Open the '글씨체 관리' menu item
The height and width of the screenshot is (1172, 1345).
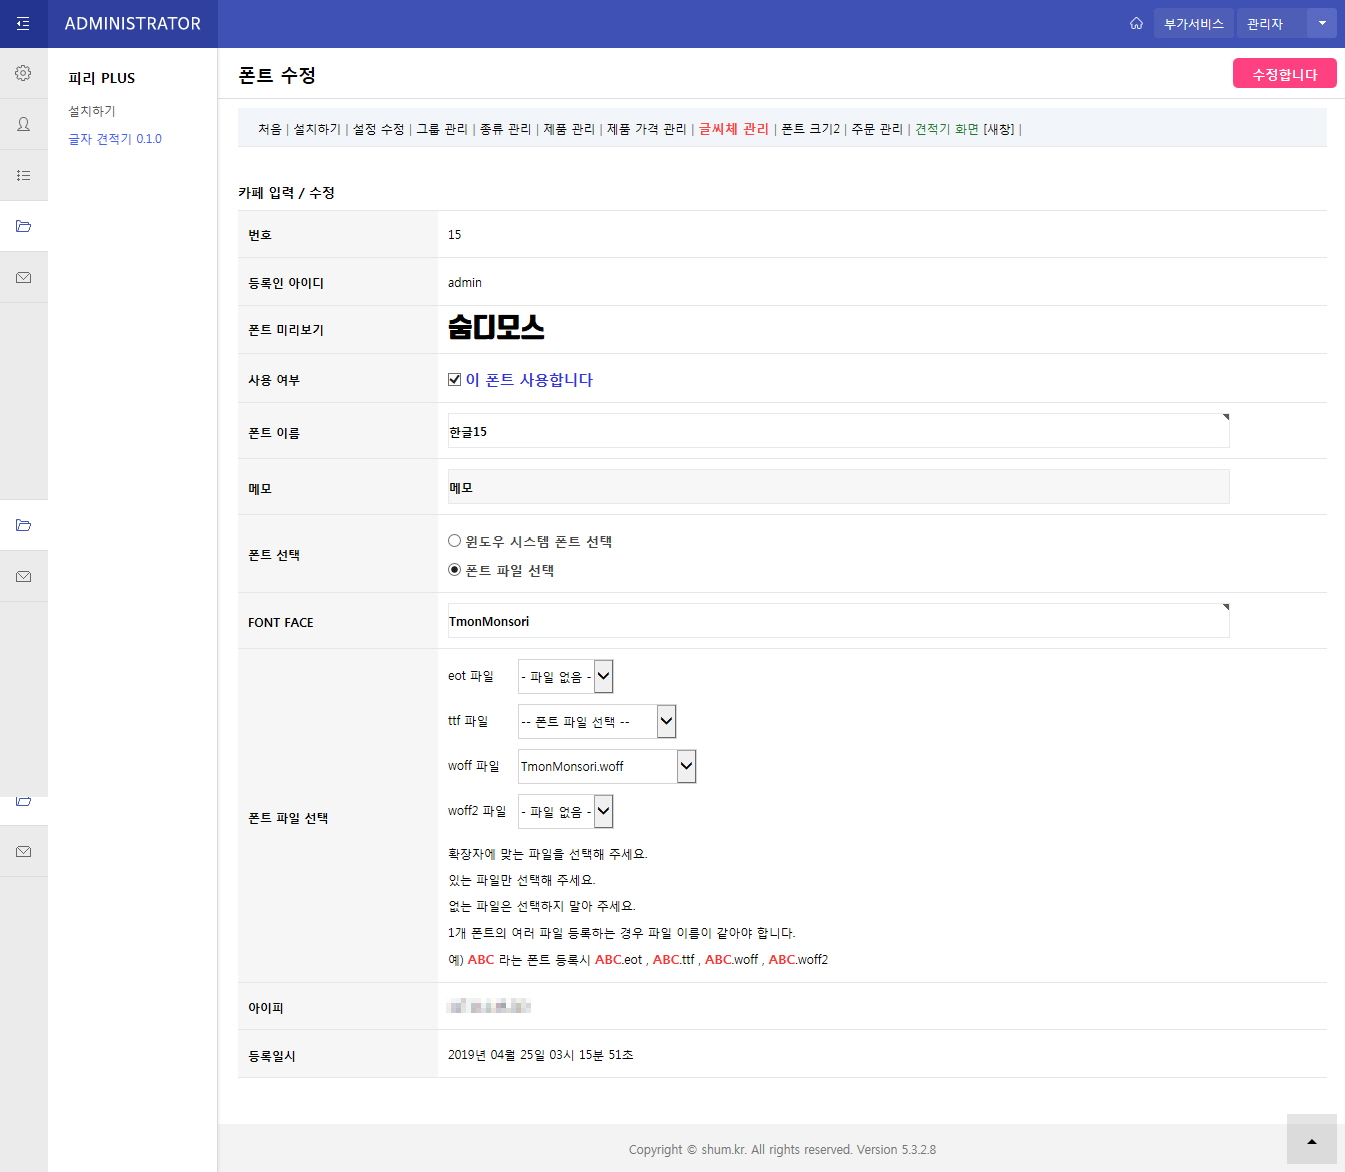coord(733,129)
